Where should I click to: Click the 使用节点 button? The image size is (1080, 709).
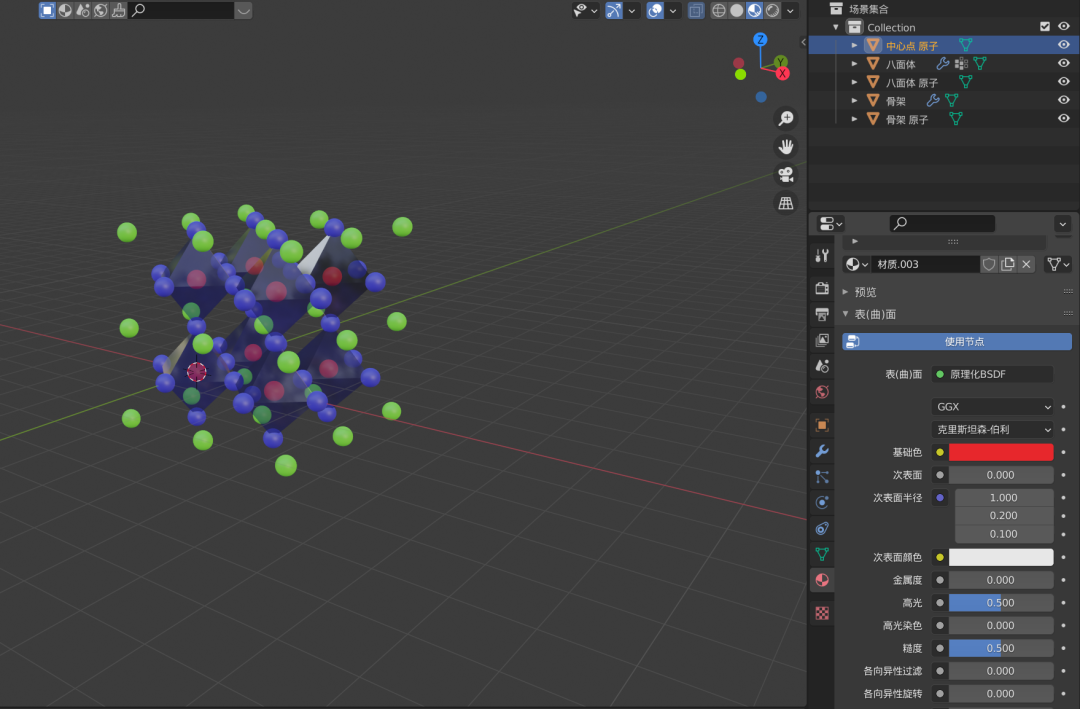[x=957, y=342]
